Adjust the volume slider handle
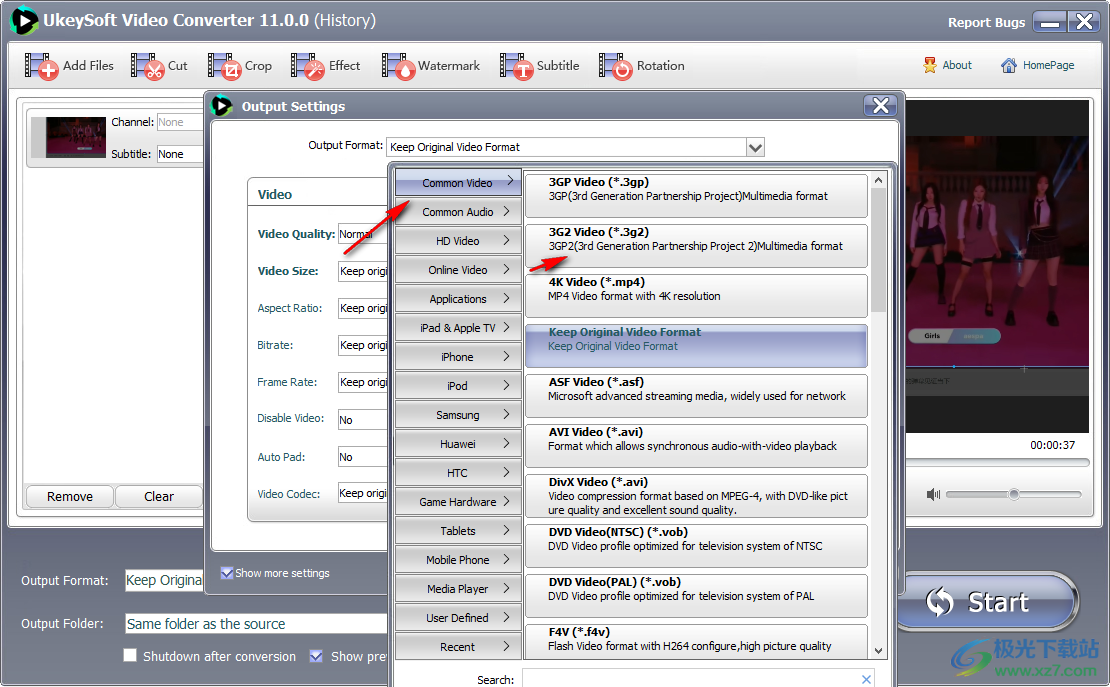Image resolution: width=1110 pixels, height=687 pixels. 1014,494
